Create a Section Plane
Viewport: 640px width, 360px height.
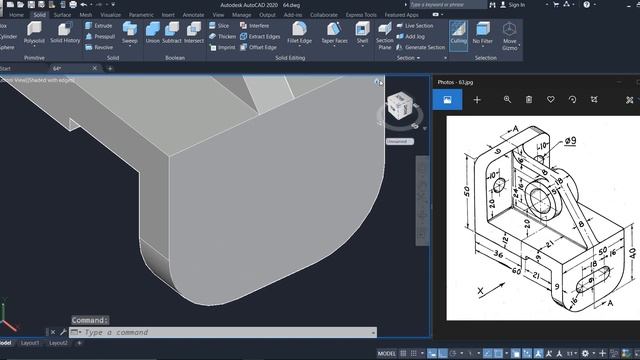click(384, 36)
